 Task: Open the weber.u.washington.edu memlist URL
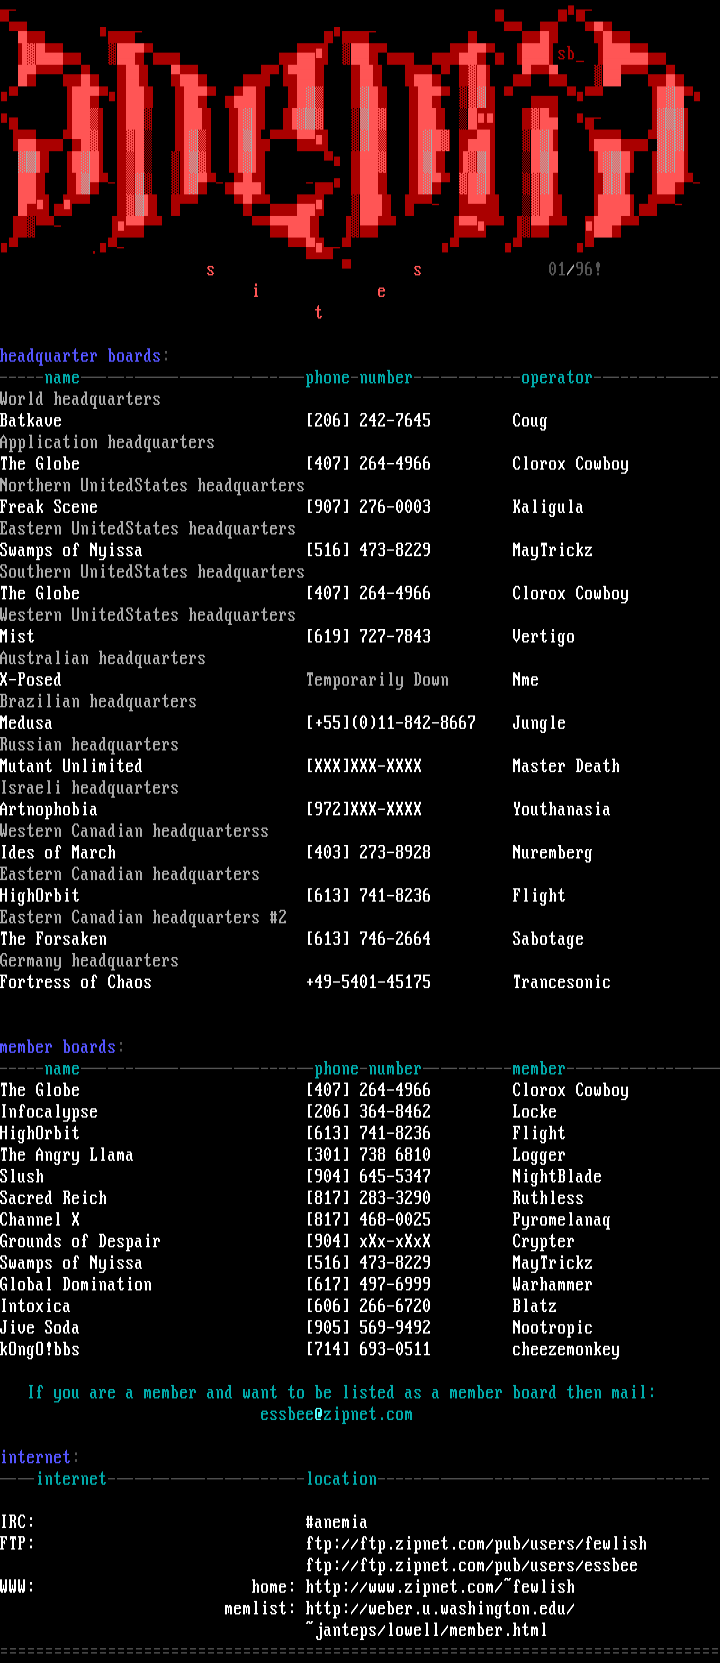point(440,1609)
